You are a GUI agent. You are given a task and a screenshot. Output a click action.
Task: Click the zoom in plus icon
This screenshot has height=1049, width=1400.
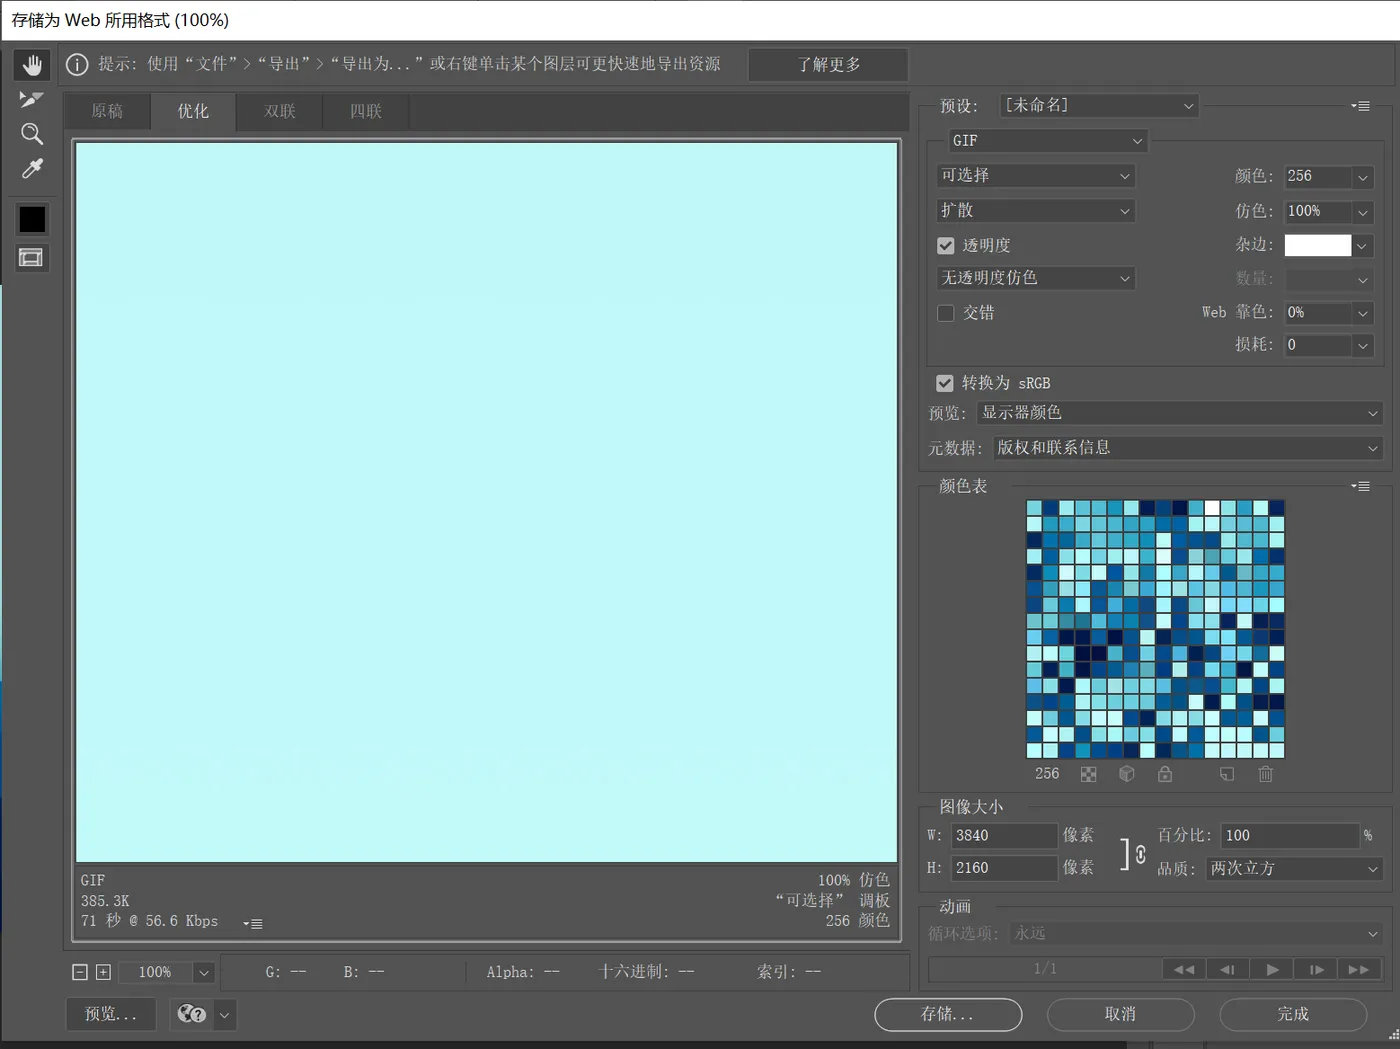tap(103, 972)
